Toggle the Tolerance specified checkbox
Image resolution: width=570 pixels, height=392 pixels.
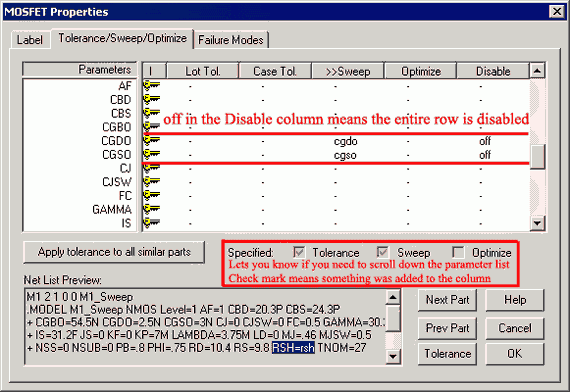[299, 252]
